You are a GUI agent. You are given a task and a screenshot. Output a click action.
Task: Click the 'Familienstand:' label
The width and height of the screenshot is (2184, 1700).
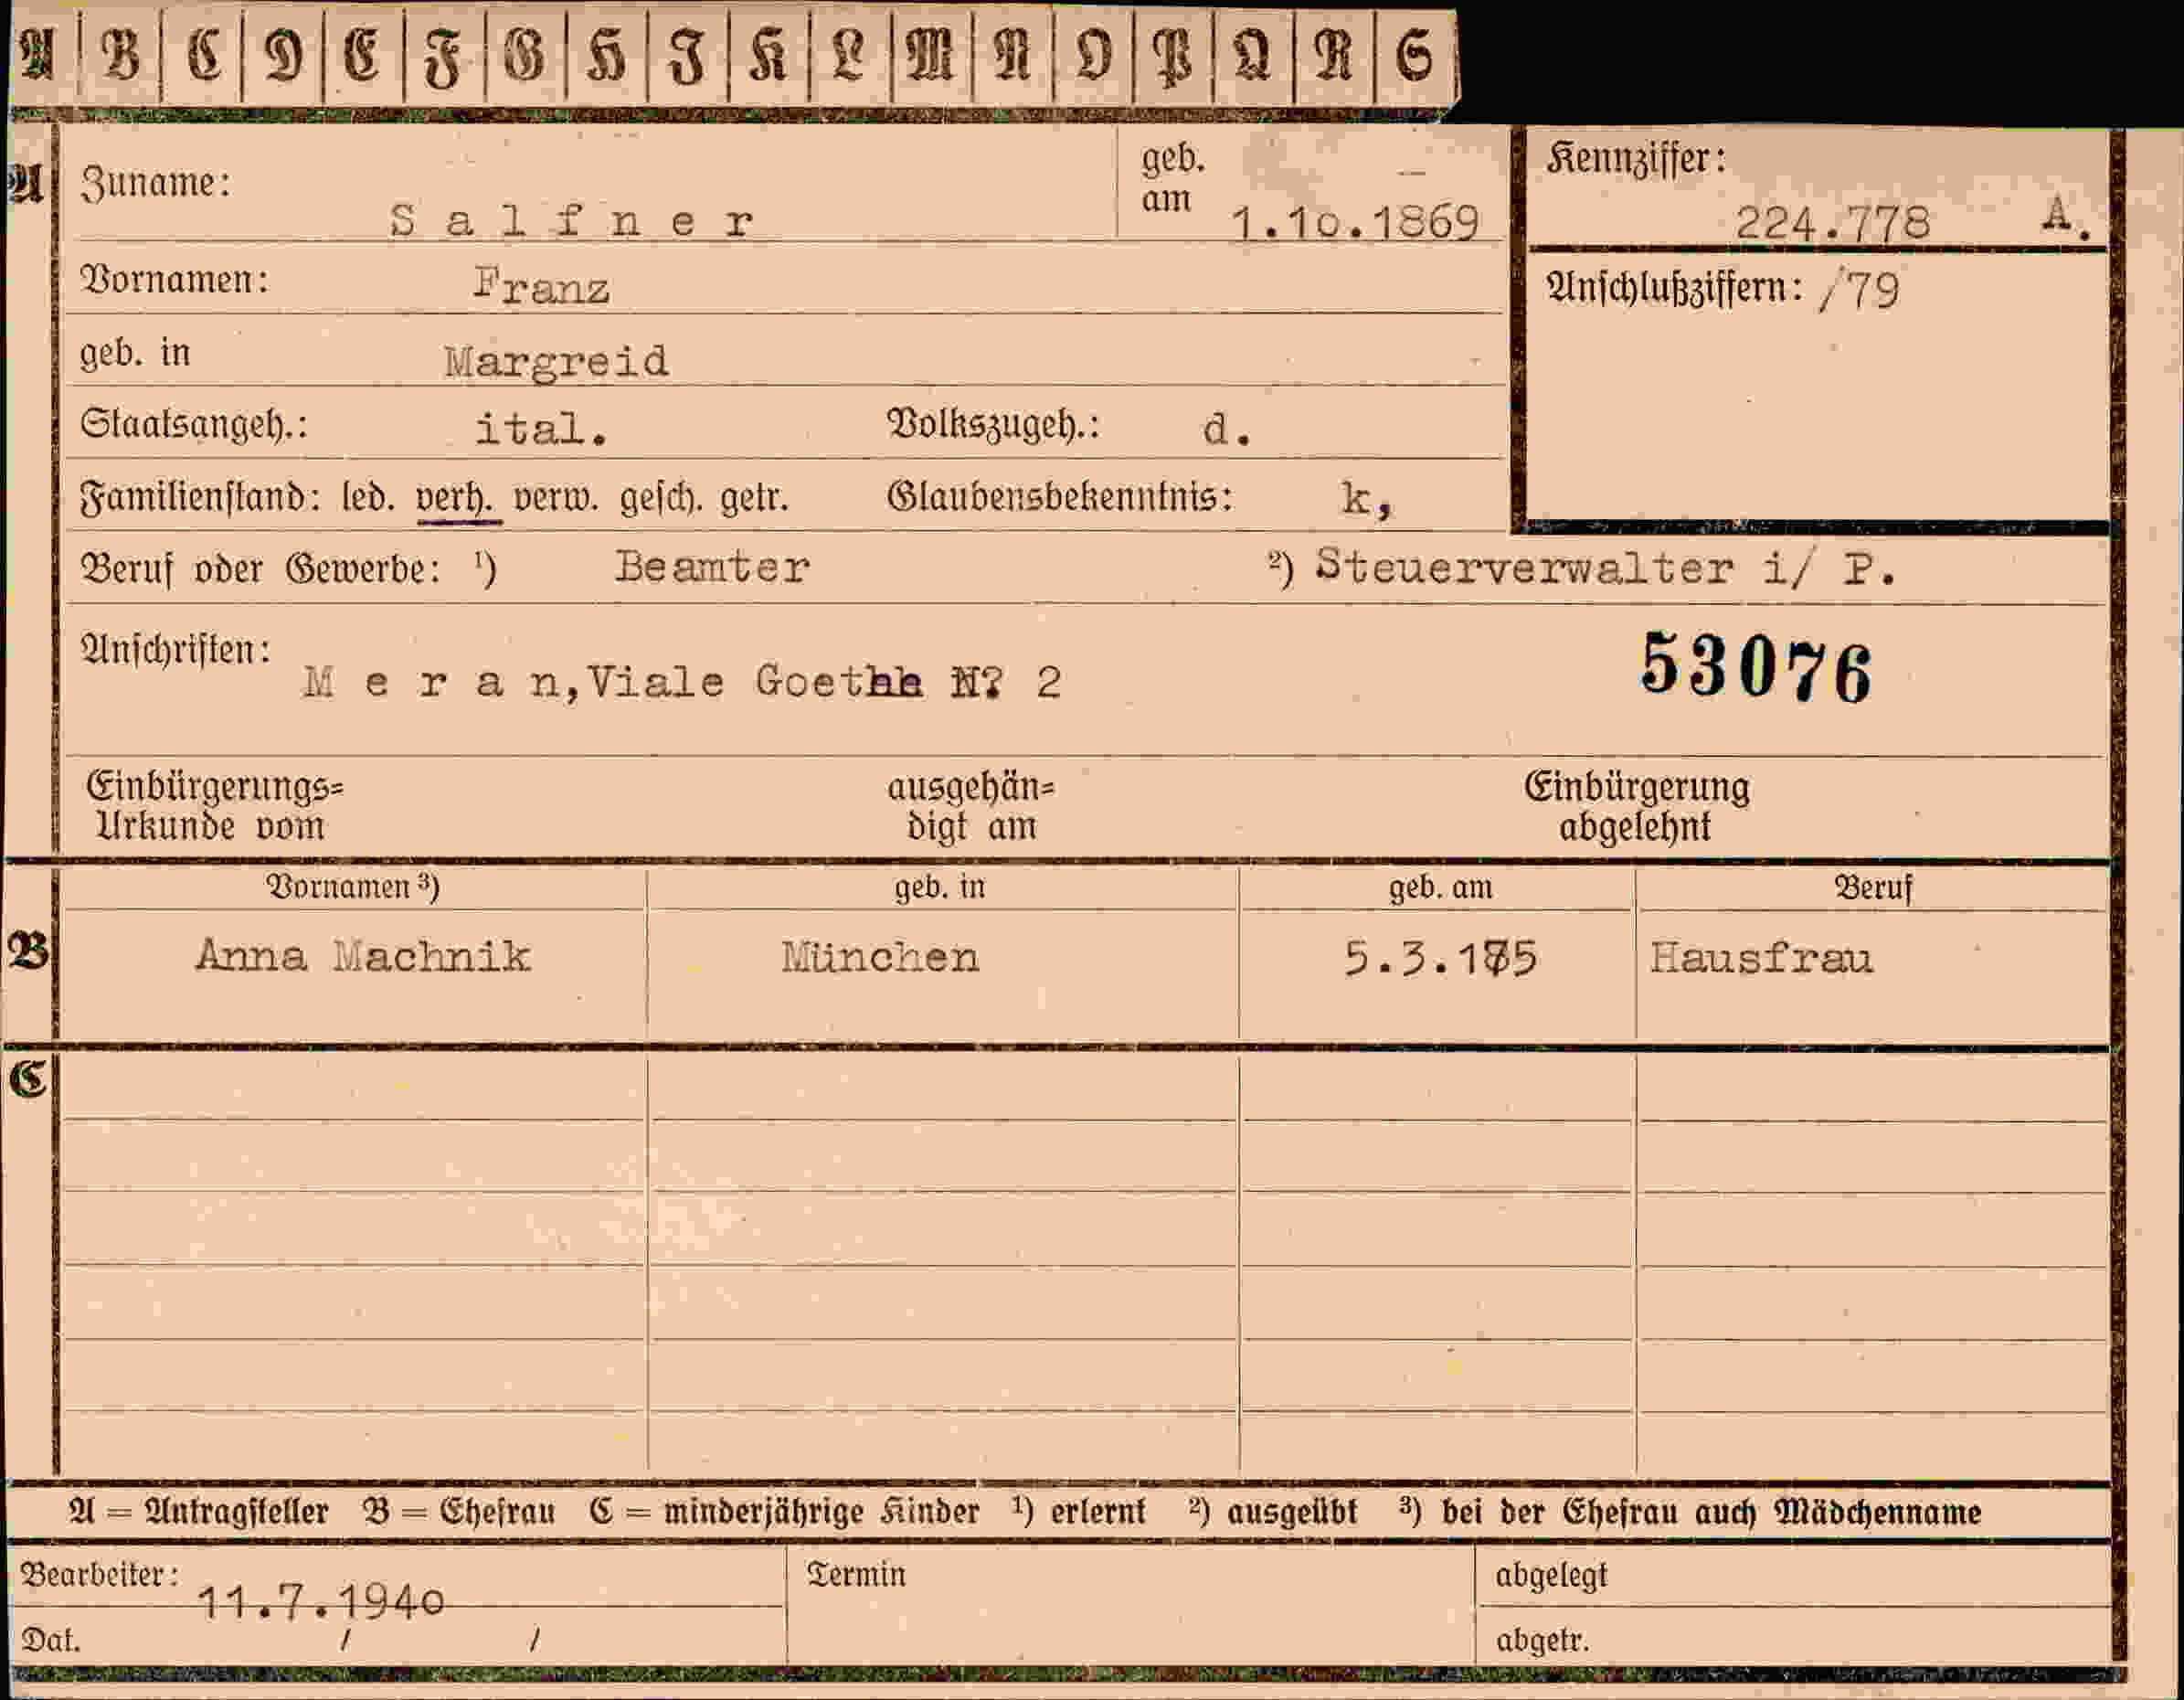coord(199,496)
